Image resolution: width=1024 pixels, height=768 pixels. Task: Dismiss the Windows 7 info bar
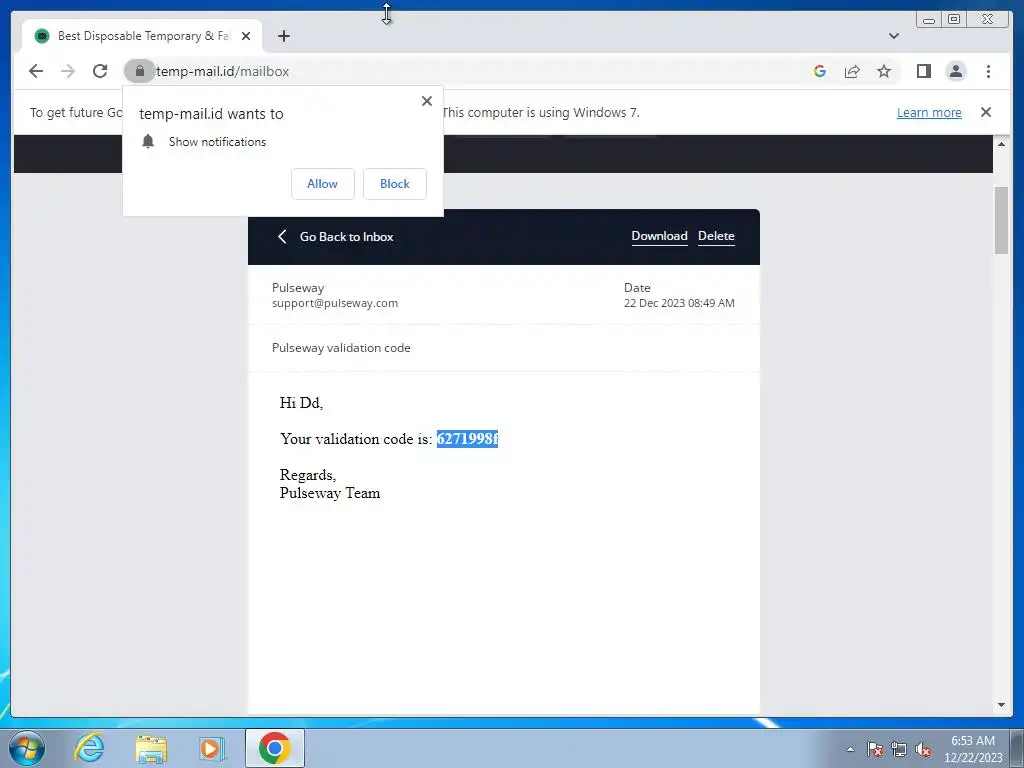point(986,112)
